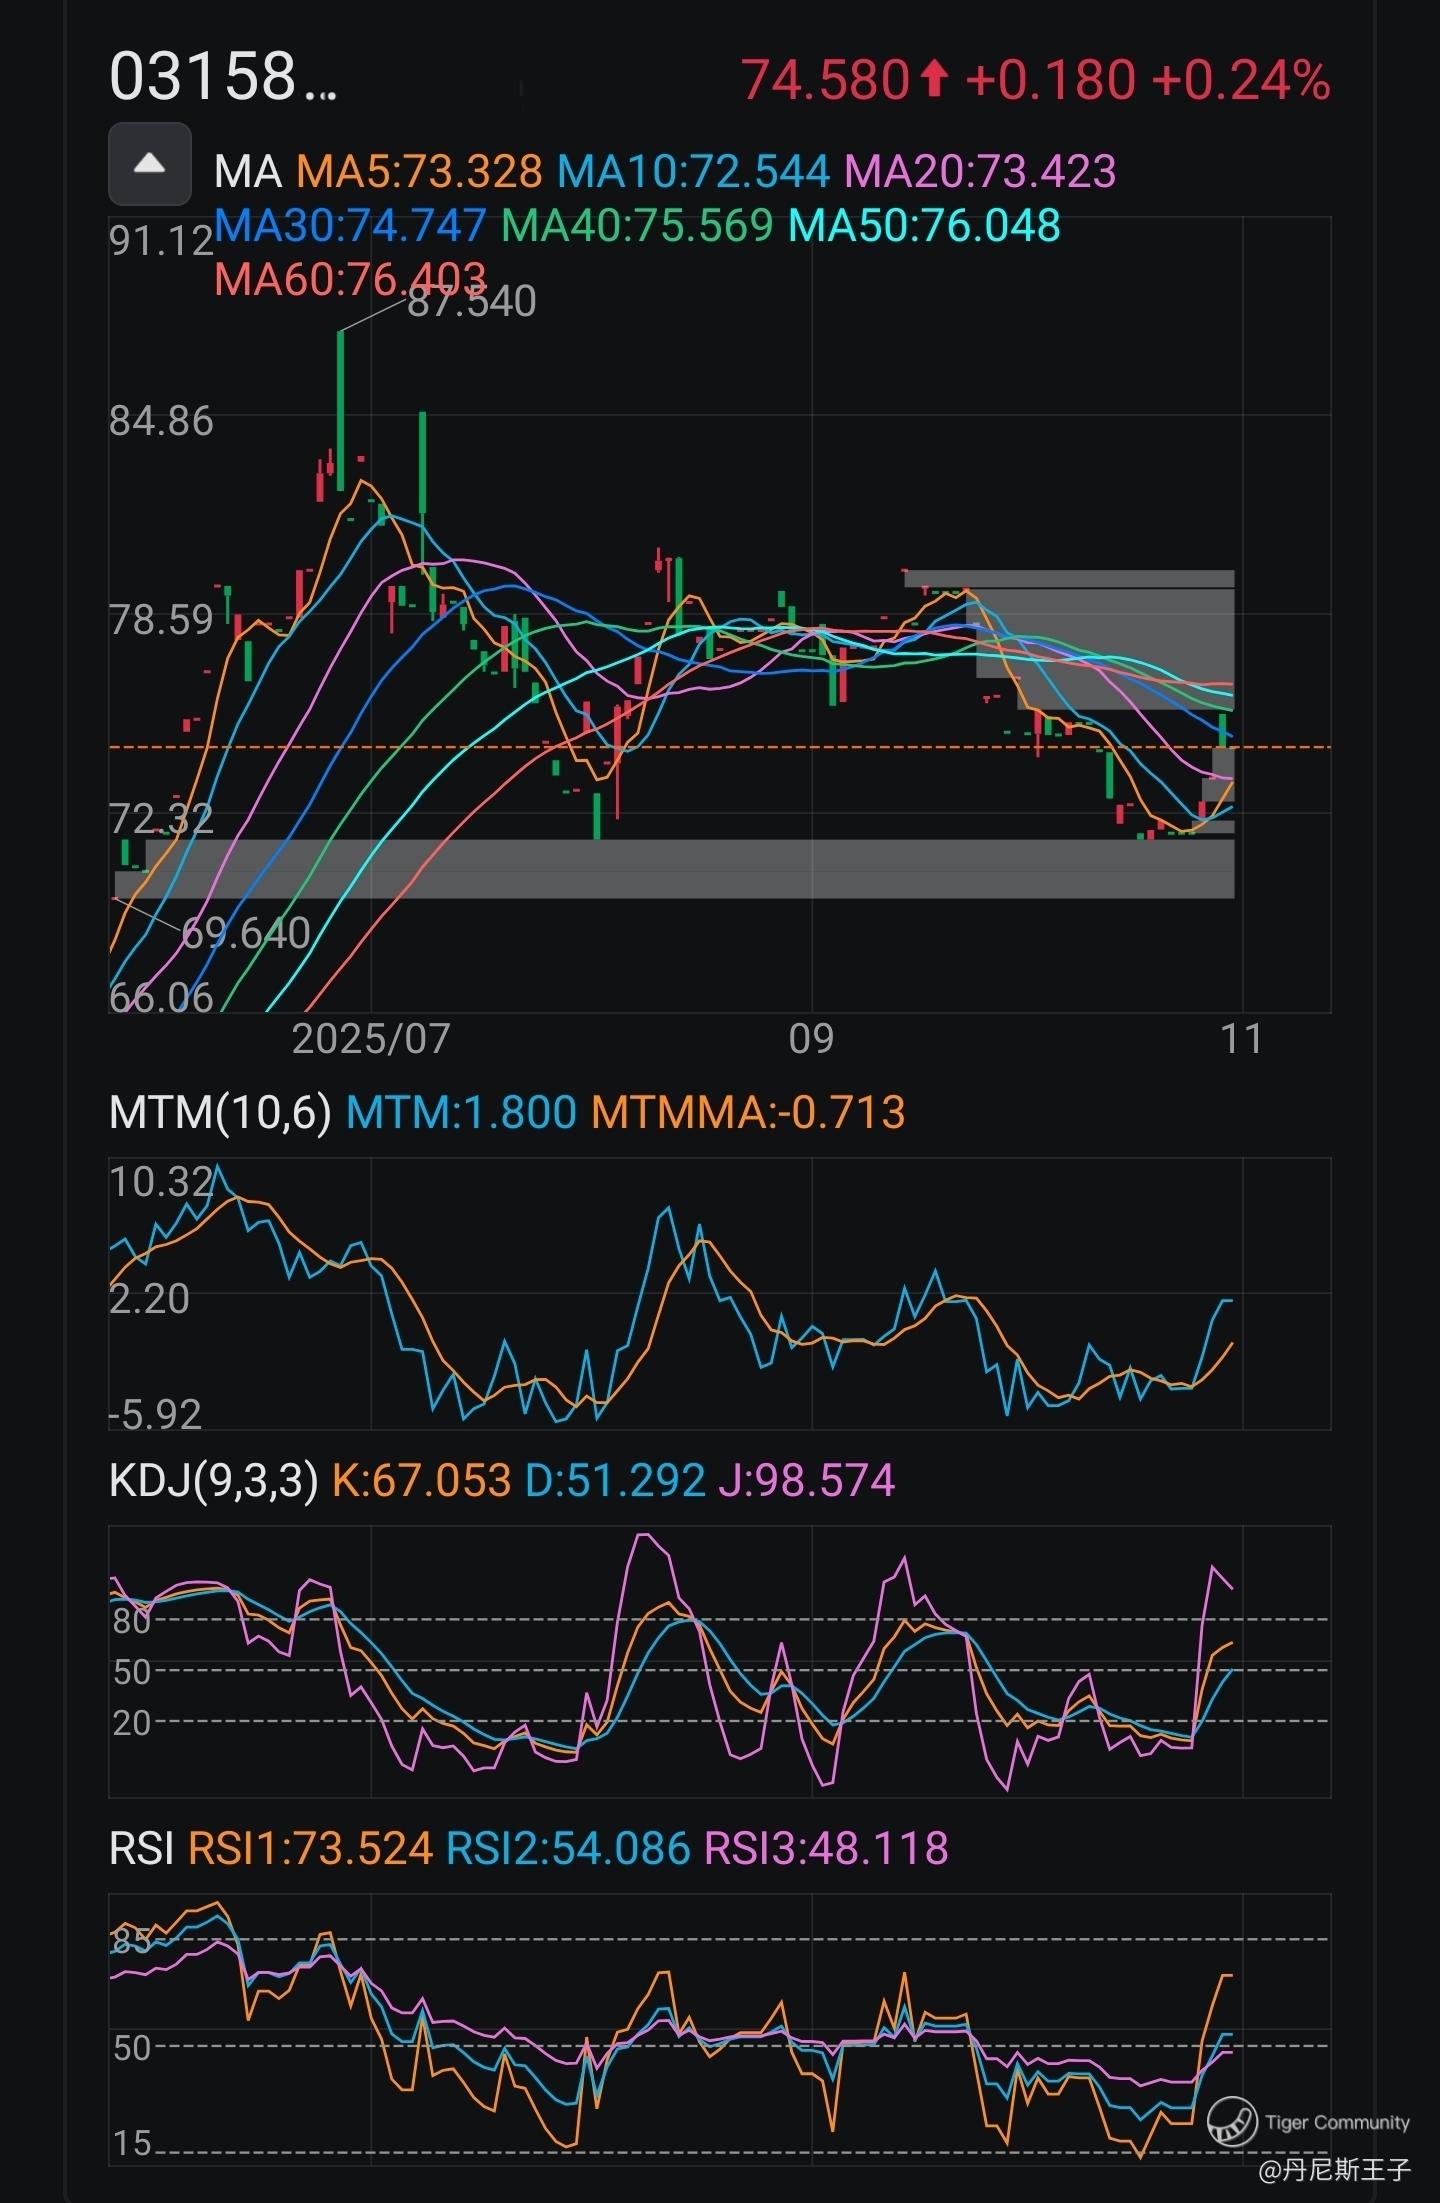Tap the 87.540 high price callout
The image size is (1440, 2203).
pyautogui.click(x=472, y=302)
